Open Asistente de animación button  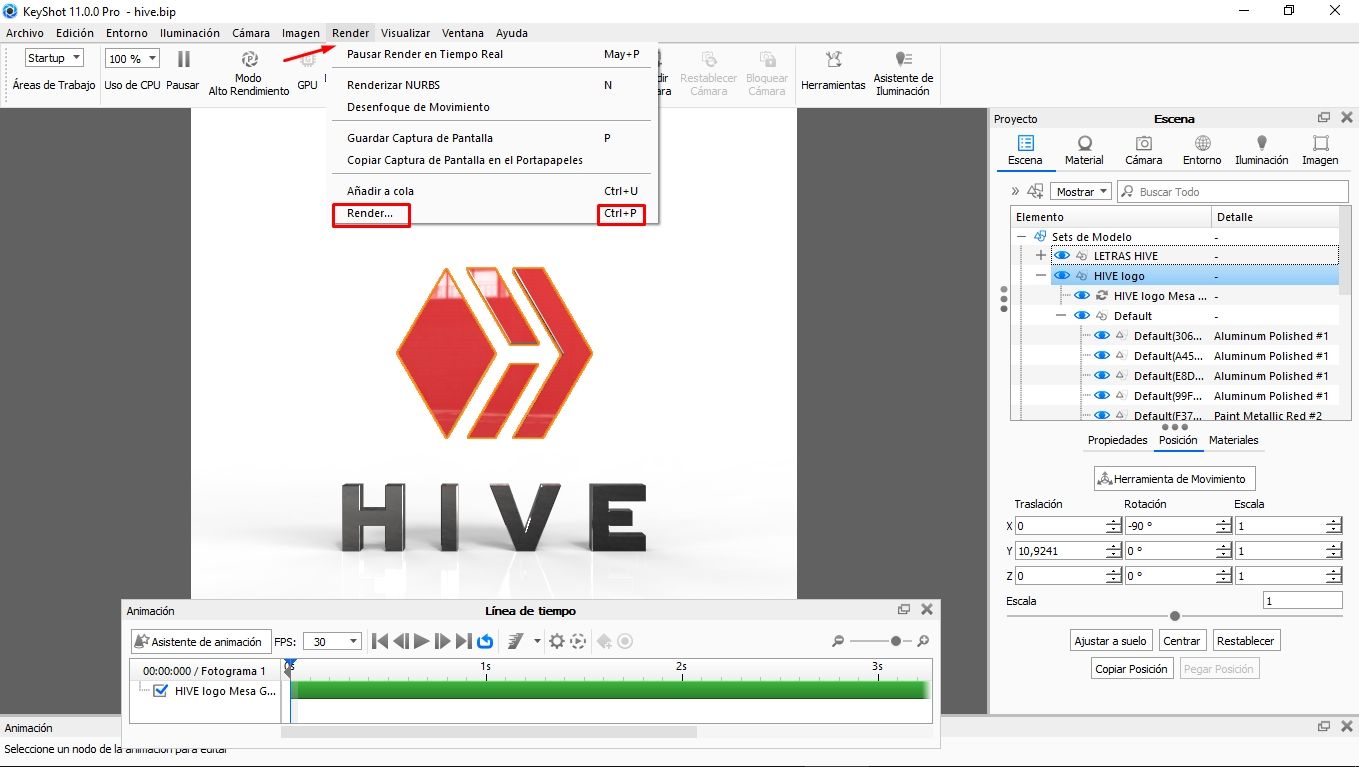click(x=200, y=641)
